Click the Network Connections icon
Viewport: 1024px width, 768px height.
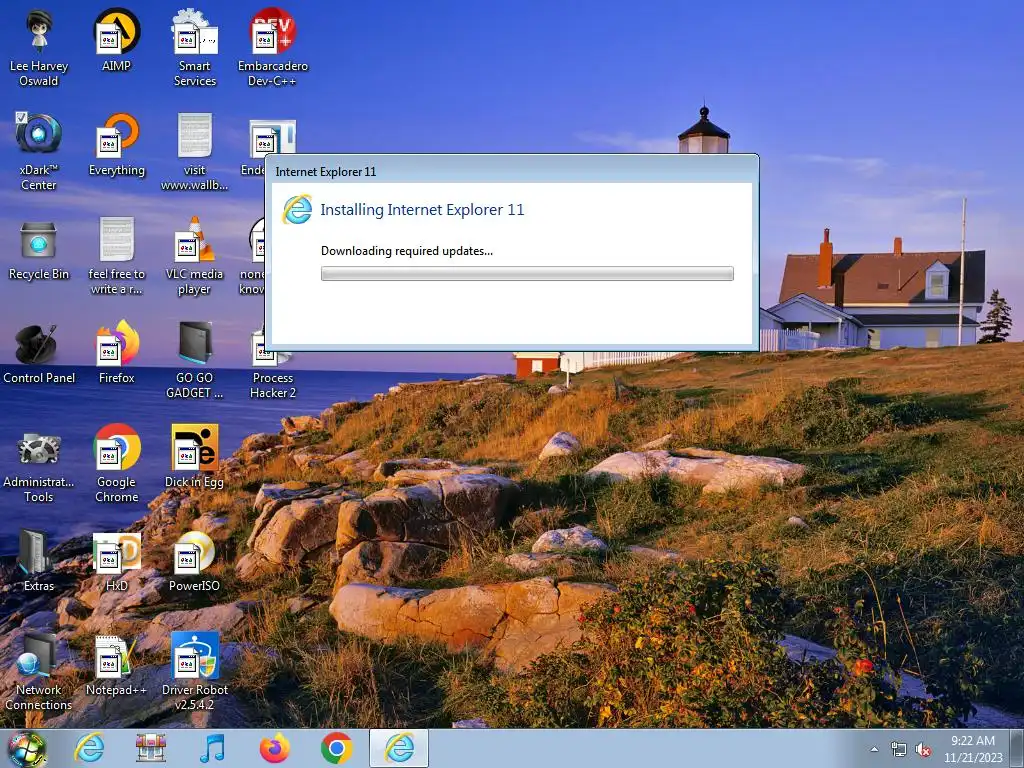[39, 671]
